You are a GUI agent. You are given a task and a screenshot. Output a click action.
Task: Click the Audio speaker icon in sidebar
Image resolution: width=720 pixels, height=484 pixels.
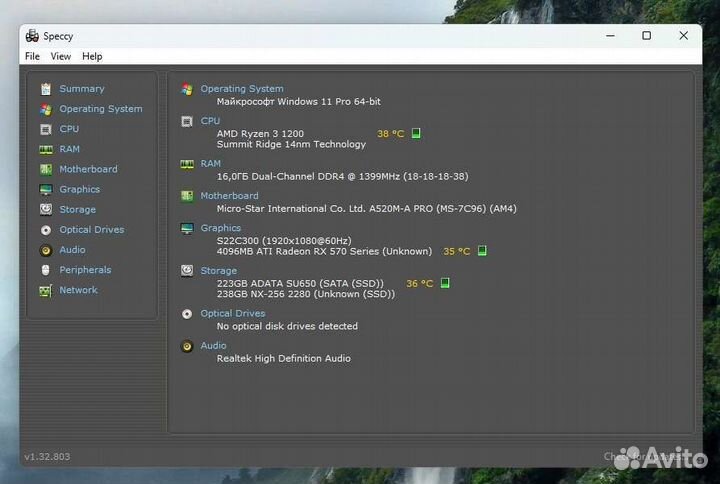46,250
